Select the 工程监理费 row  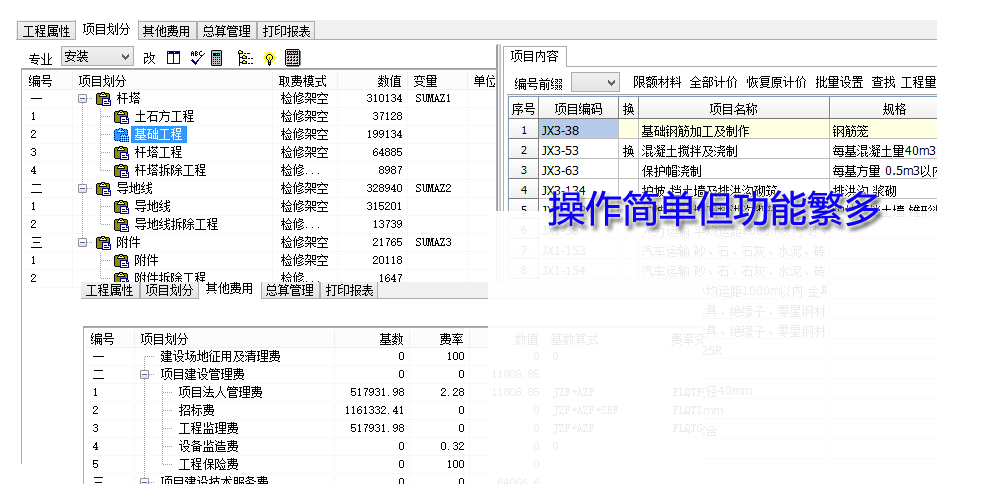point(287,428)
